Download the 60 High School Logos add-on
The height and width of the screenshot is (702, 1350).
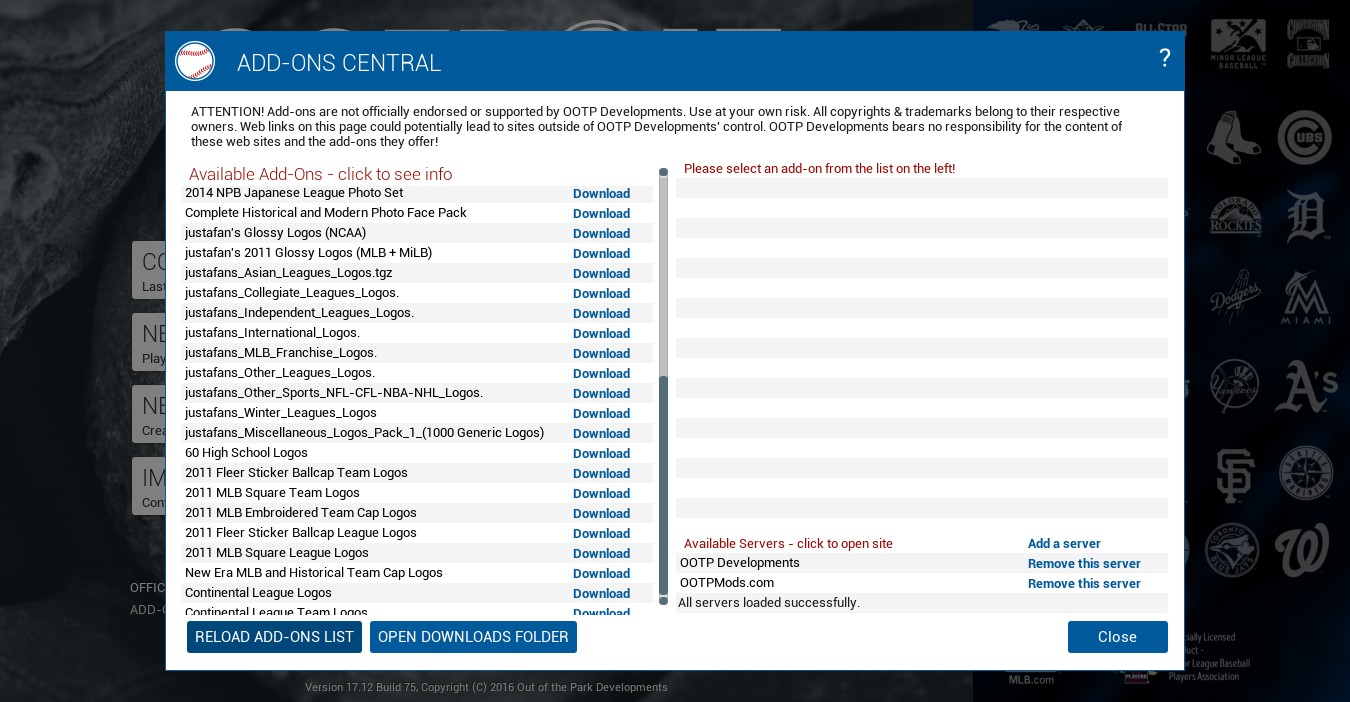[x=601, y=454]
